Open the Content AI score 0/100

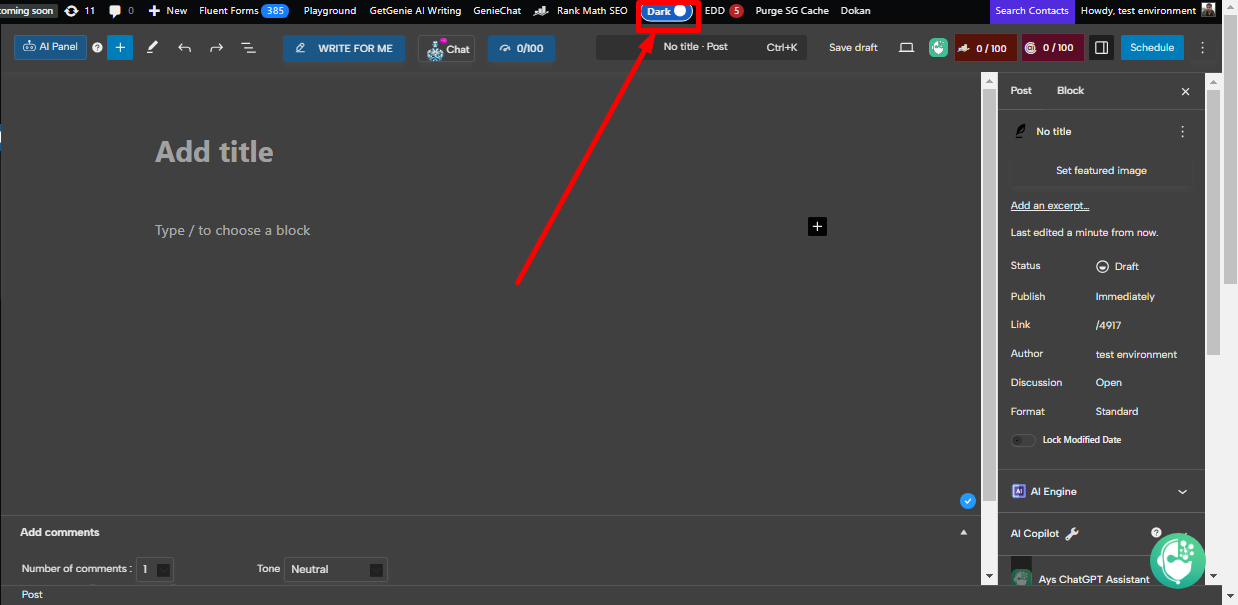coord(1052,47)
